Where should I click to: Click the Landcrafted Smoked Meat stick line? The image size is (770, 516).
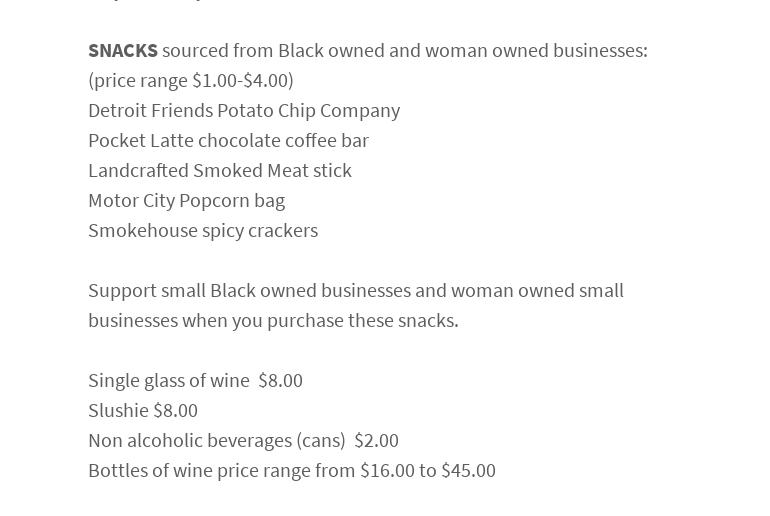tap(220, 170)
